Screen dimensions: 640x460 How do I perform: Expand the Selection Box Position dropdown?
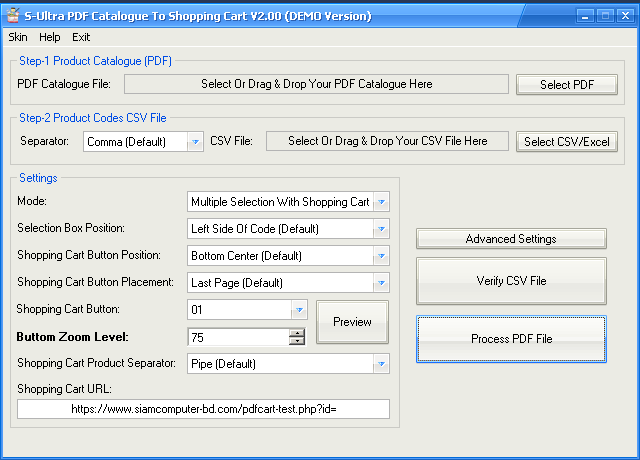(288, 229)
